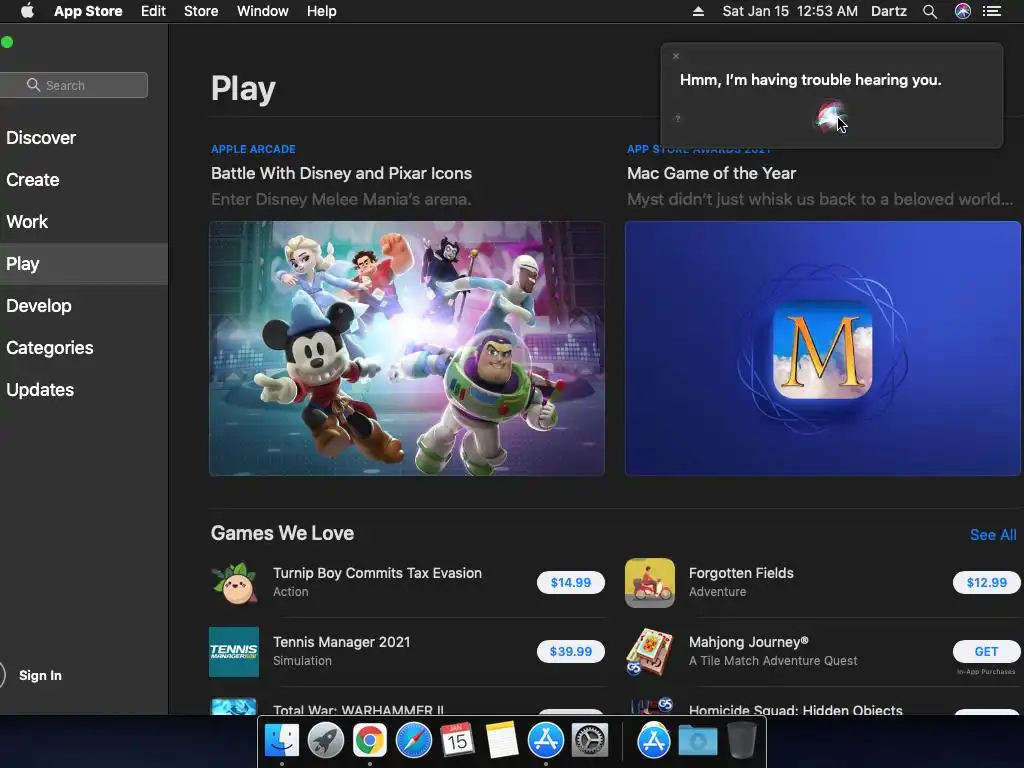Open the Apple menu
The image size is (1024, 768).
pyautogui.click(x=27, y=11)
